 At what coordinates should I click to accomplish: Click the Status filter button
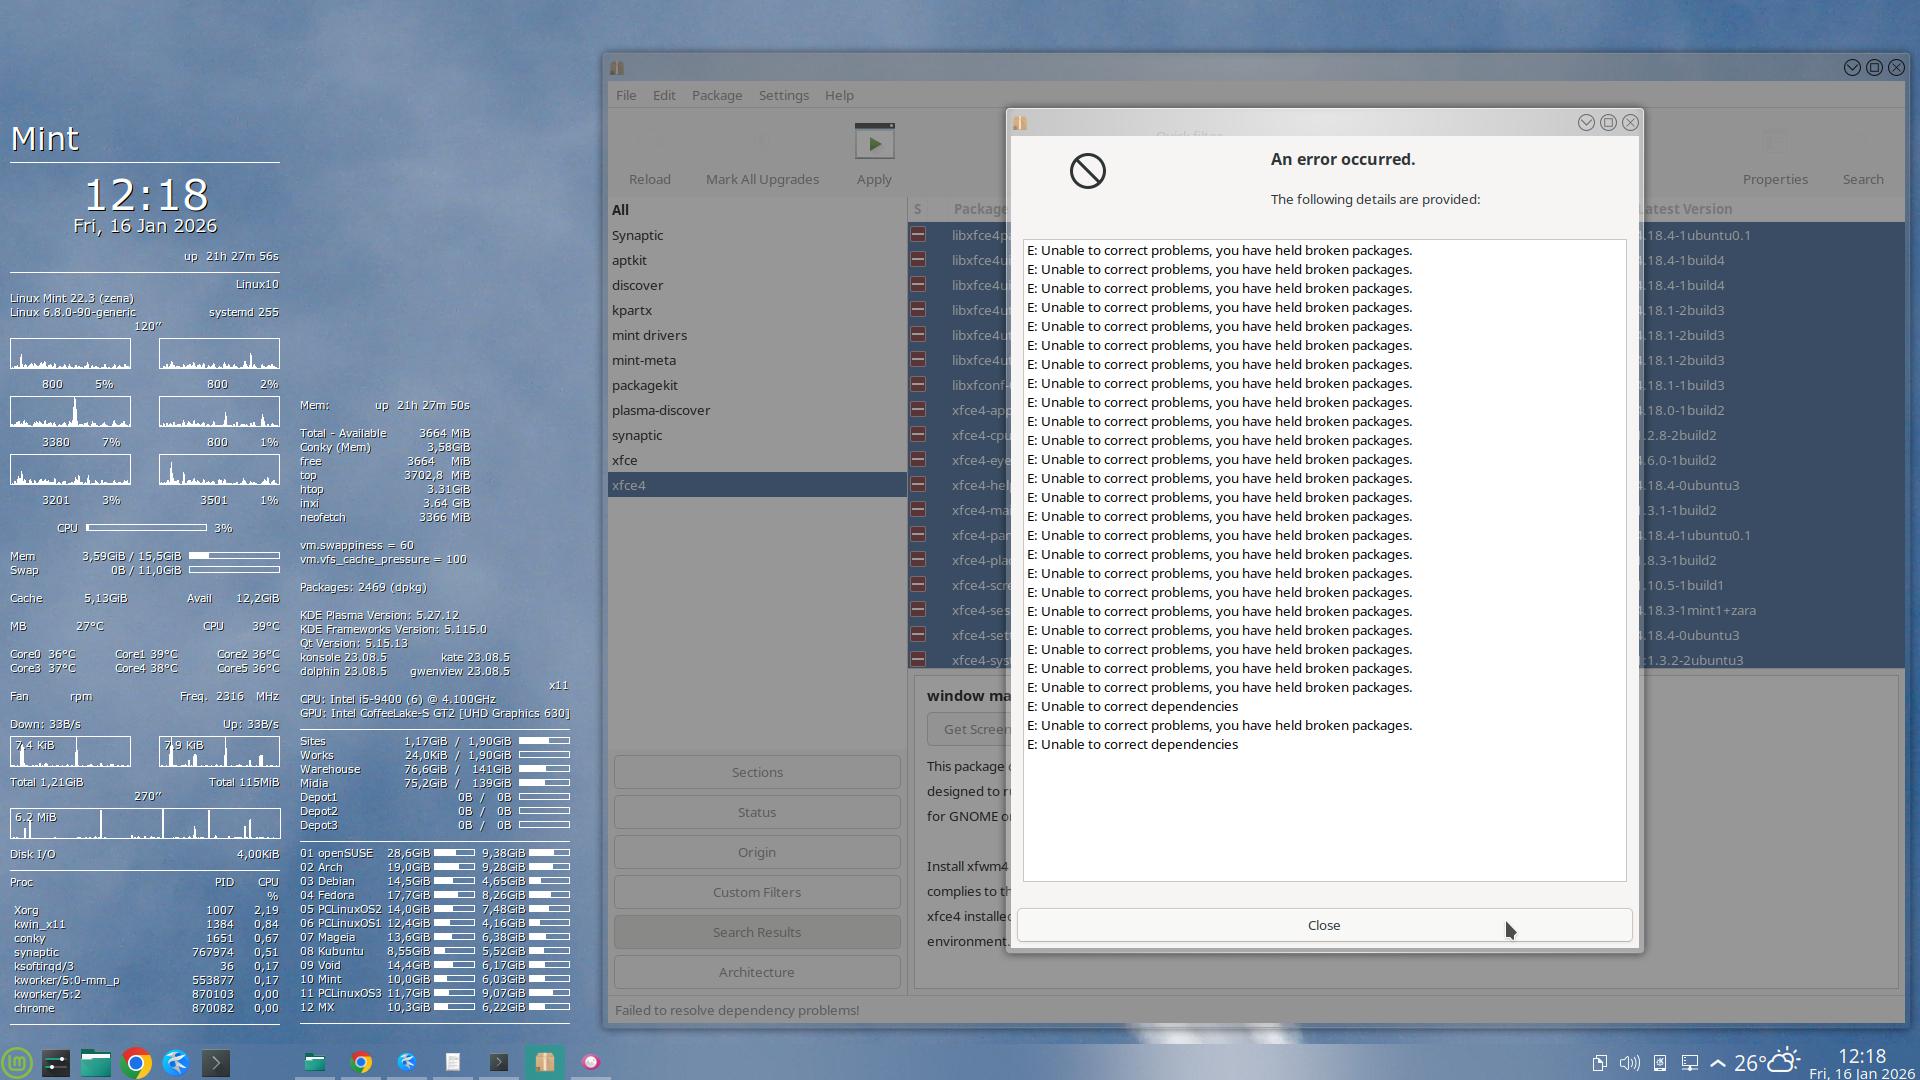tap(756, 812)
